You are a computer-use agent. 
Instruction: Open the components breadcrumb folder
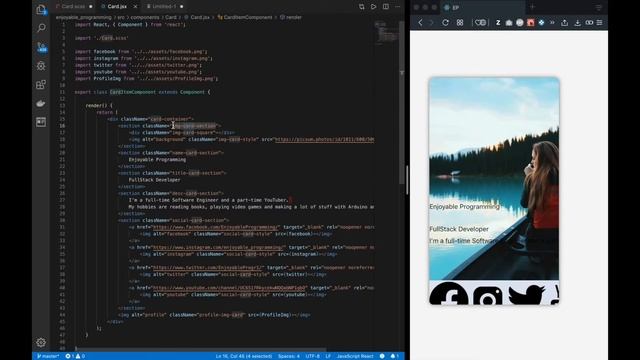coord(145,18)
